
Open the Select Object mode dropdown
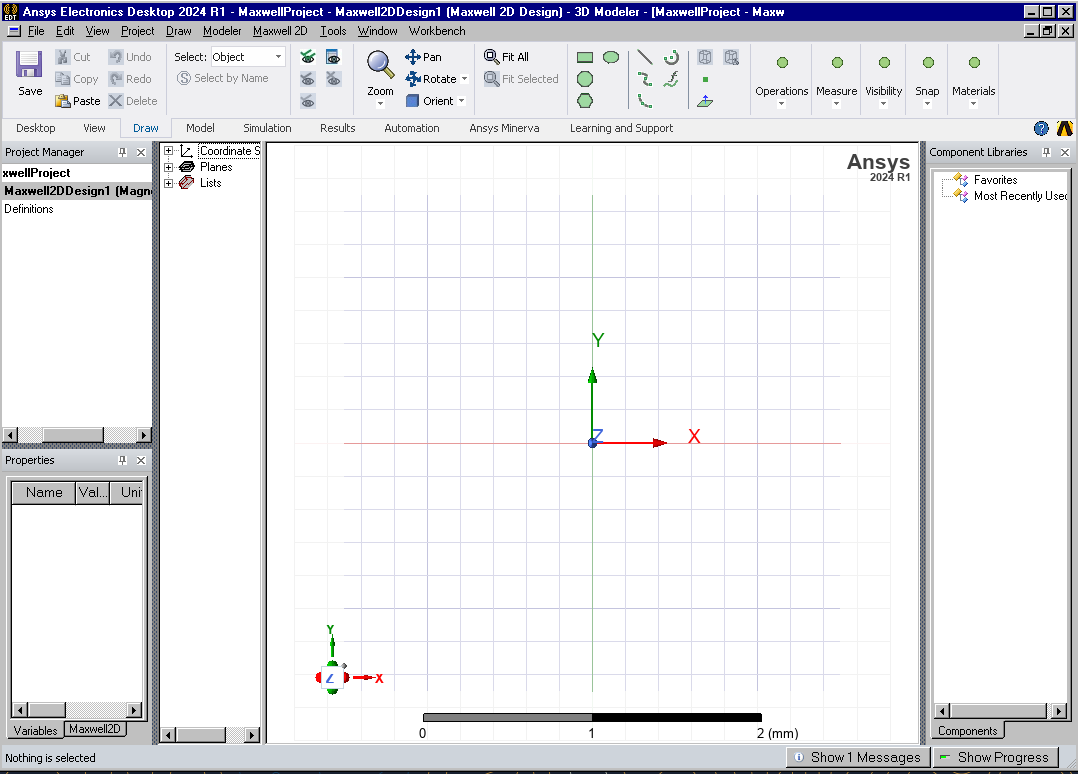point(278,57)
